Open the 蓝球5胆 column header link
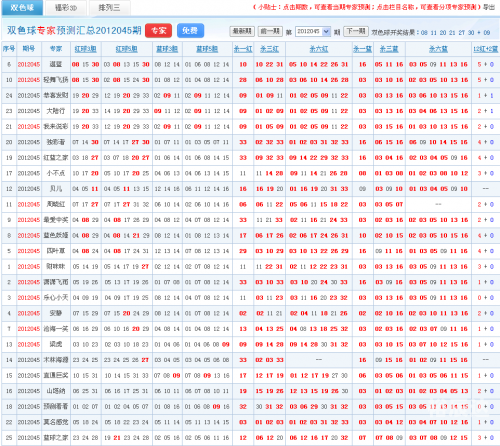The height and width of the screenshot is (446, 500). click(207, 49)
